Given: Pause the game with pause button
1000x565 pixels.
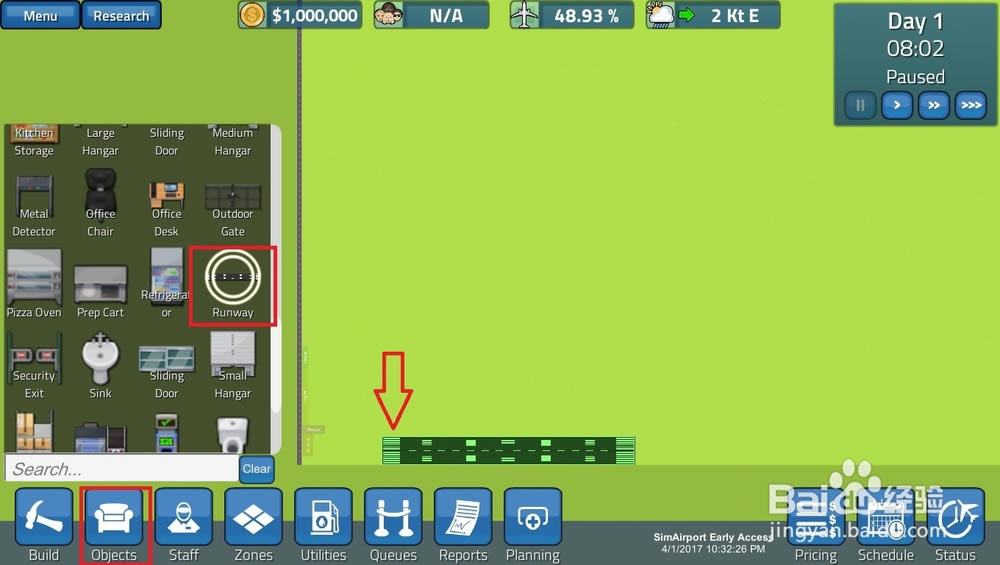Looking at the screenshot, I should click(x=860, y=105).
